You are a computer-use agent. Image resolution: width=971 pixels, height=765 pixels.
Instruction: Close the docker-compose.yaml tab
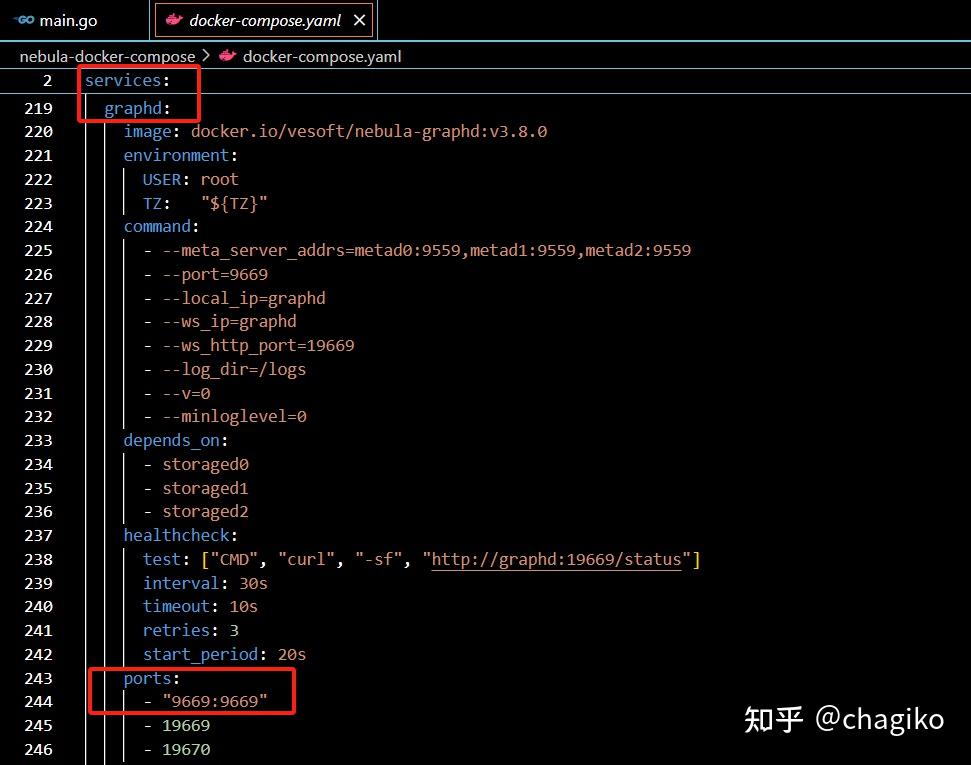(359, 19)
